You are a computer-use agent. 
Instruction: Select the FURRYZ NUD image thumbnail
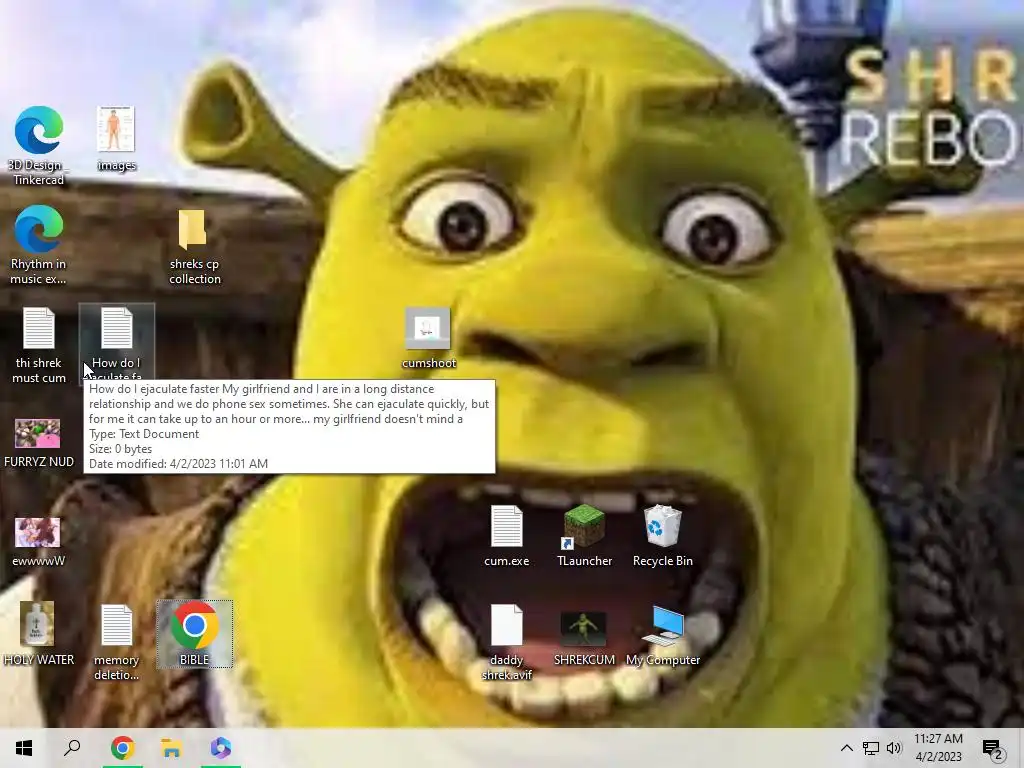pyautogui.click(x=39, y=443)
